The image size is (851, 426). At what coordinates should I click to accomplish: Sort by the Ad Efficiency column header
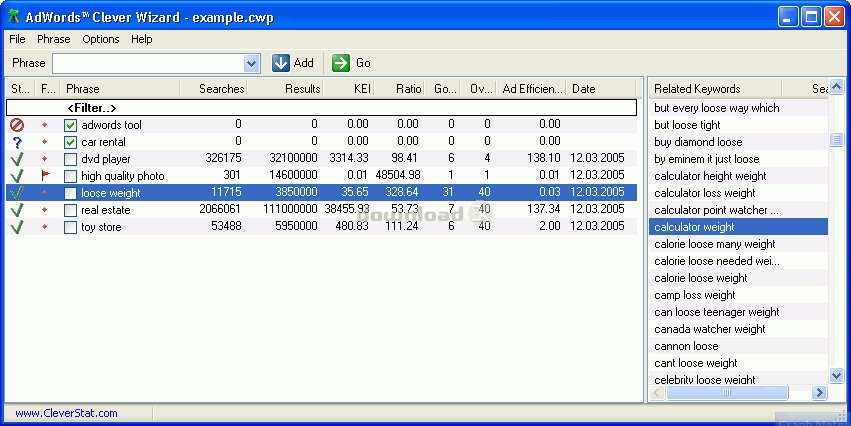point(531,88)
